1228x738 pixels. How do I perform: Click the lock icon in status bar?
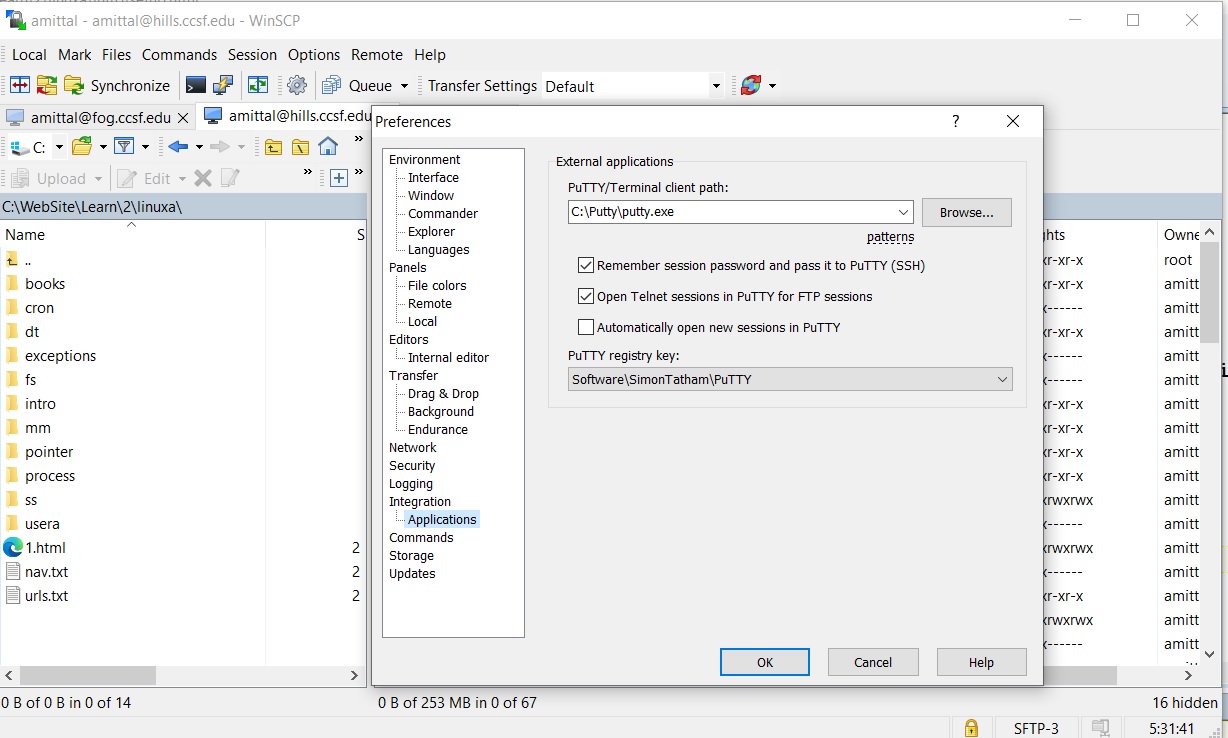click(969, 728)
